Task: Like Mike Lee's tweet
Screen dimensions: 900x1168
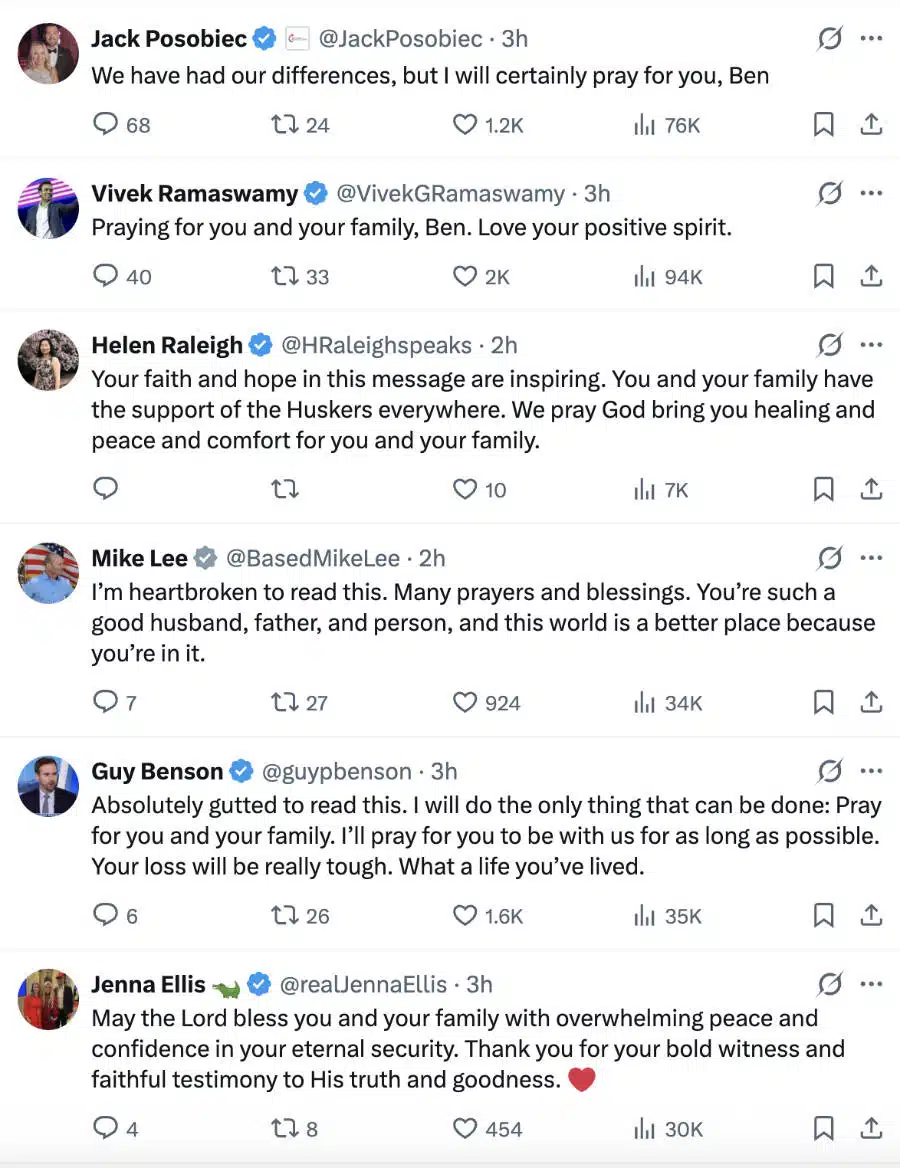Action: tap(465, 703)
